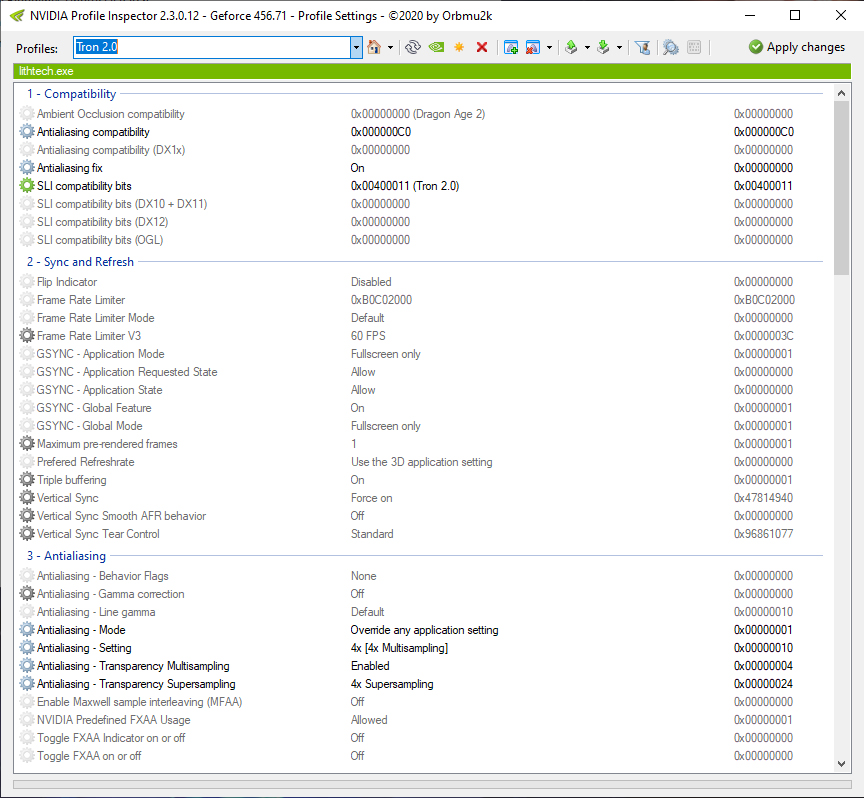The image size is (864, 798).
Task: Click into the Profiles field showing Tron 2.0
Action: 212,47
